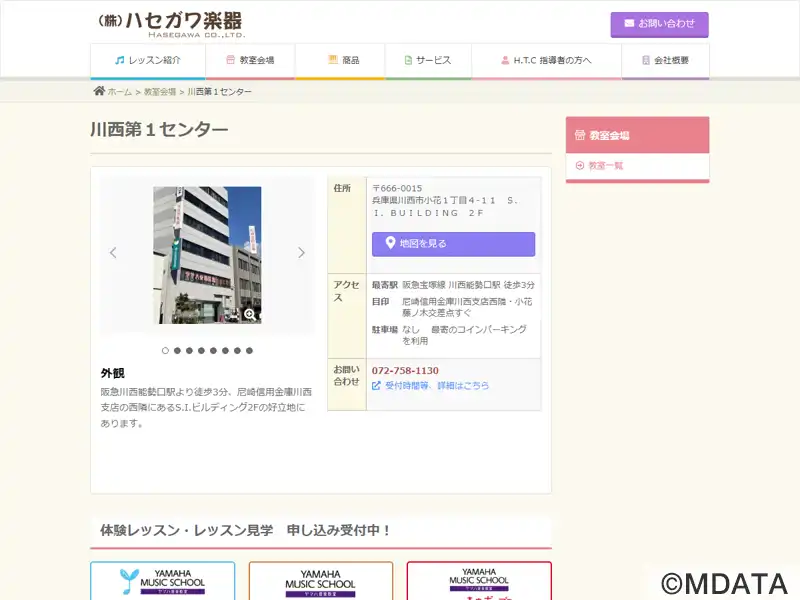This screenshot has width=800, height=600.
Task: Click the external link icon
Action: [376, 386]
